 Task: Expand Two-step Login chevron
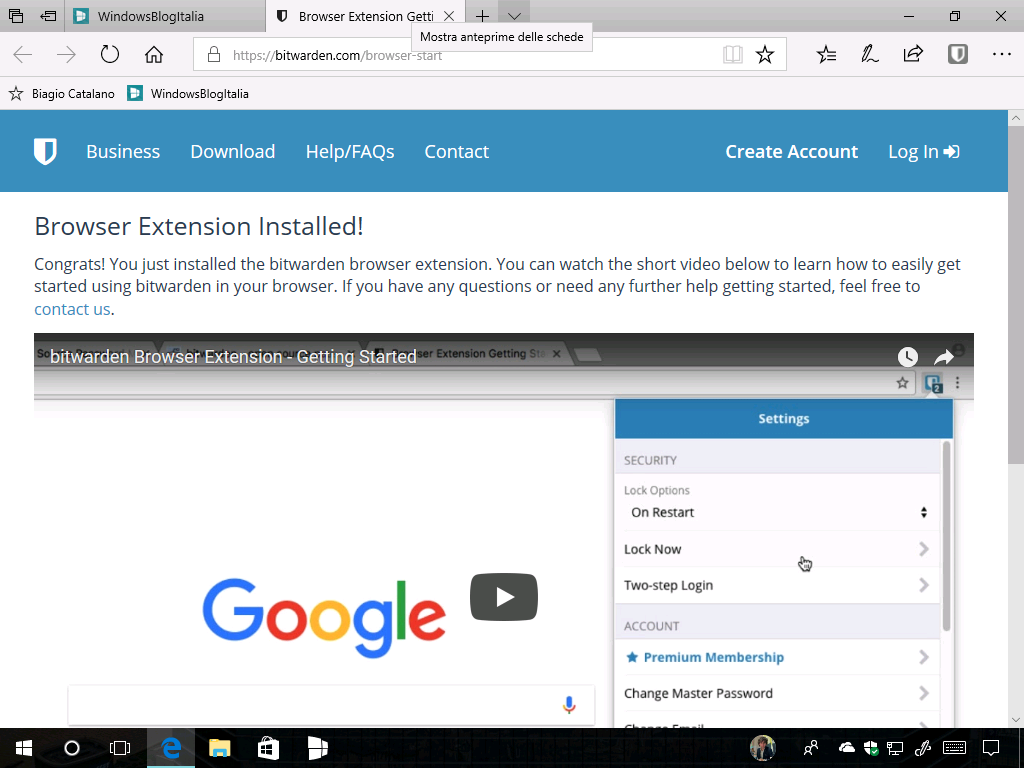[923, 585]
